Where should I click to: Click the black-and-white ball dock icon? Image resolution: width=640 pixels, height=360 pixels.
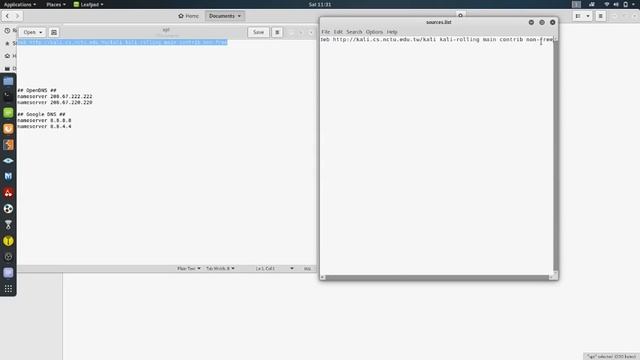tap(8, 209)
